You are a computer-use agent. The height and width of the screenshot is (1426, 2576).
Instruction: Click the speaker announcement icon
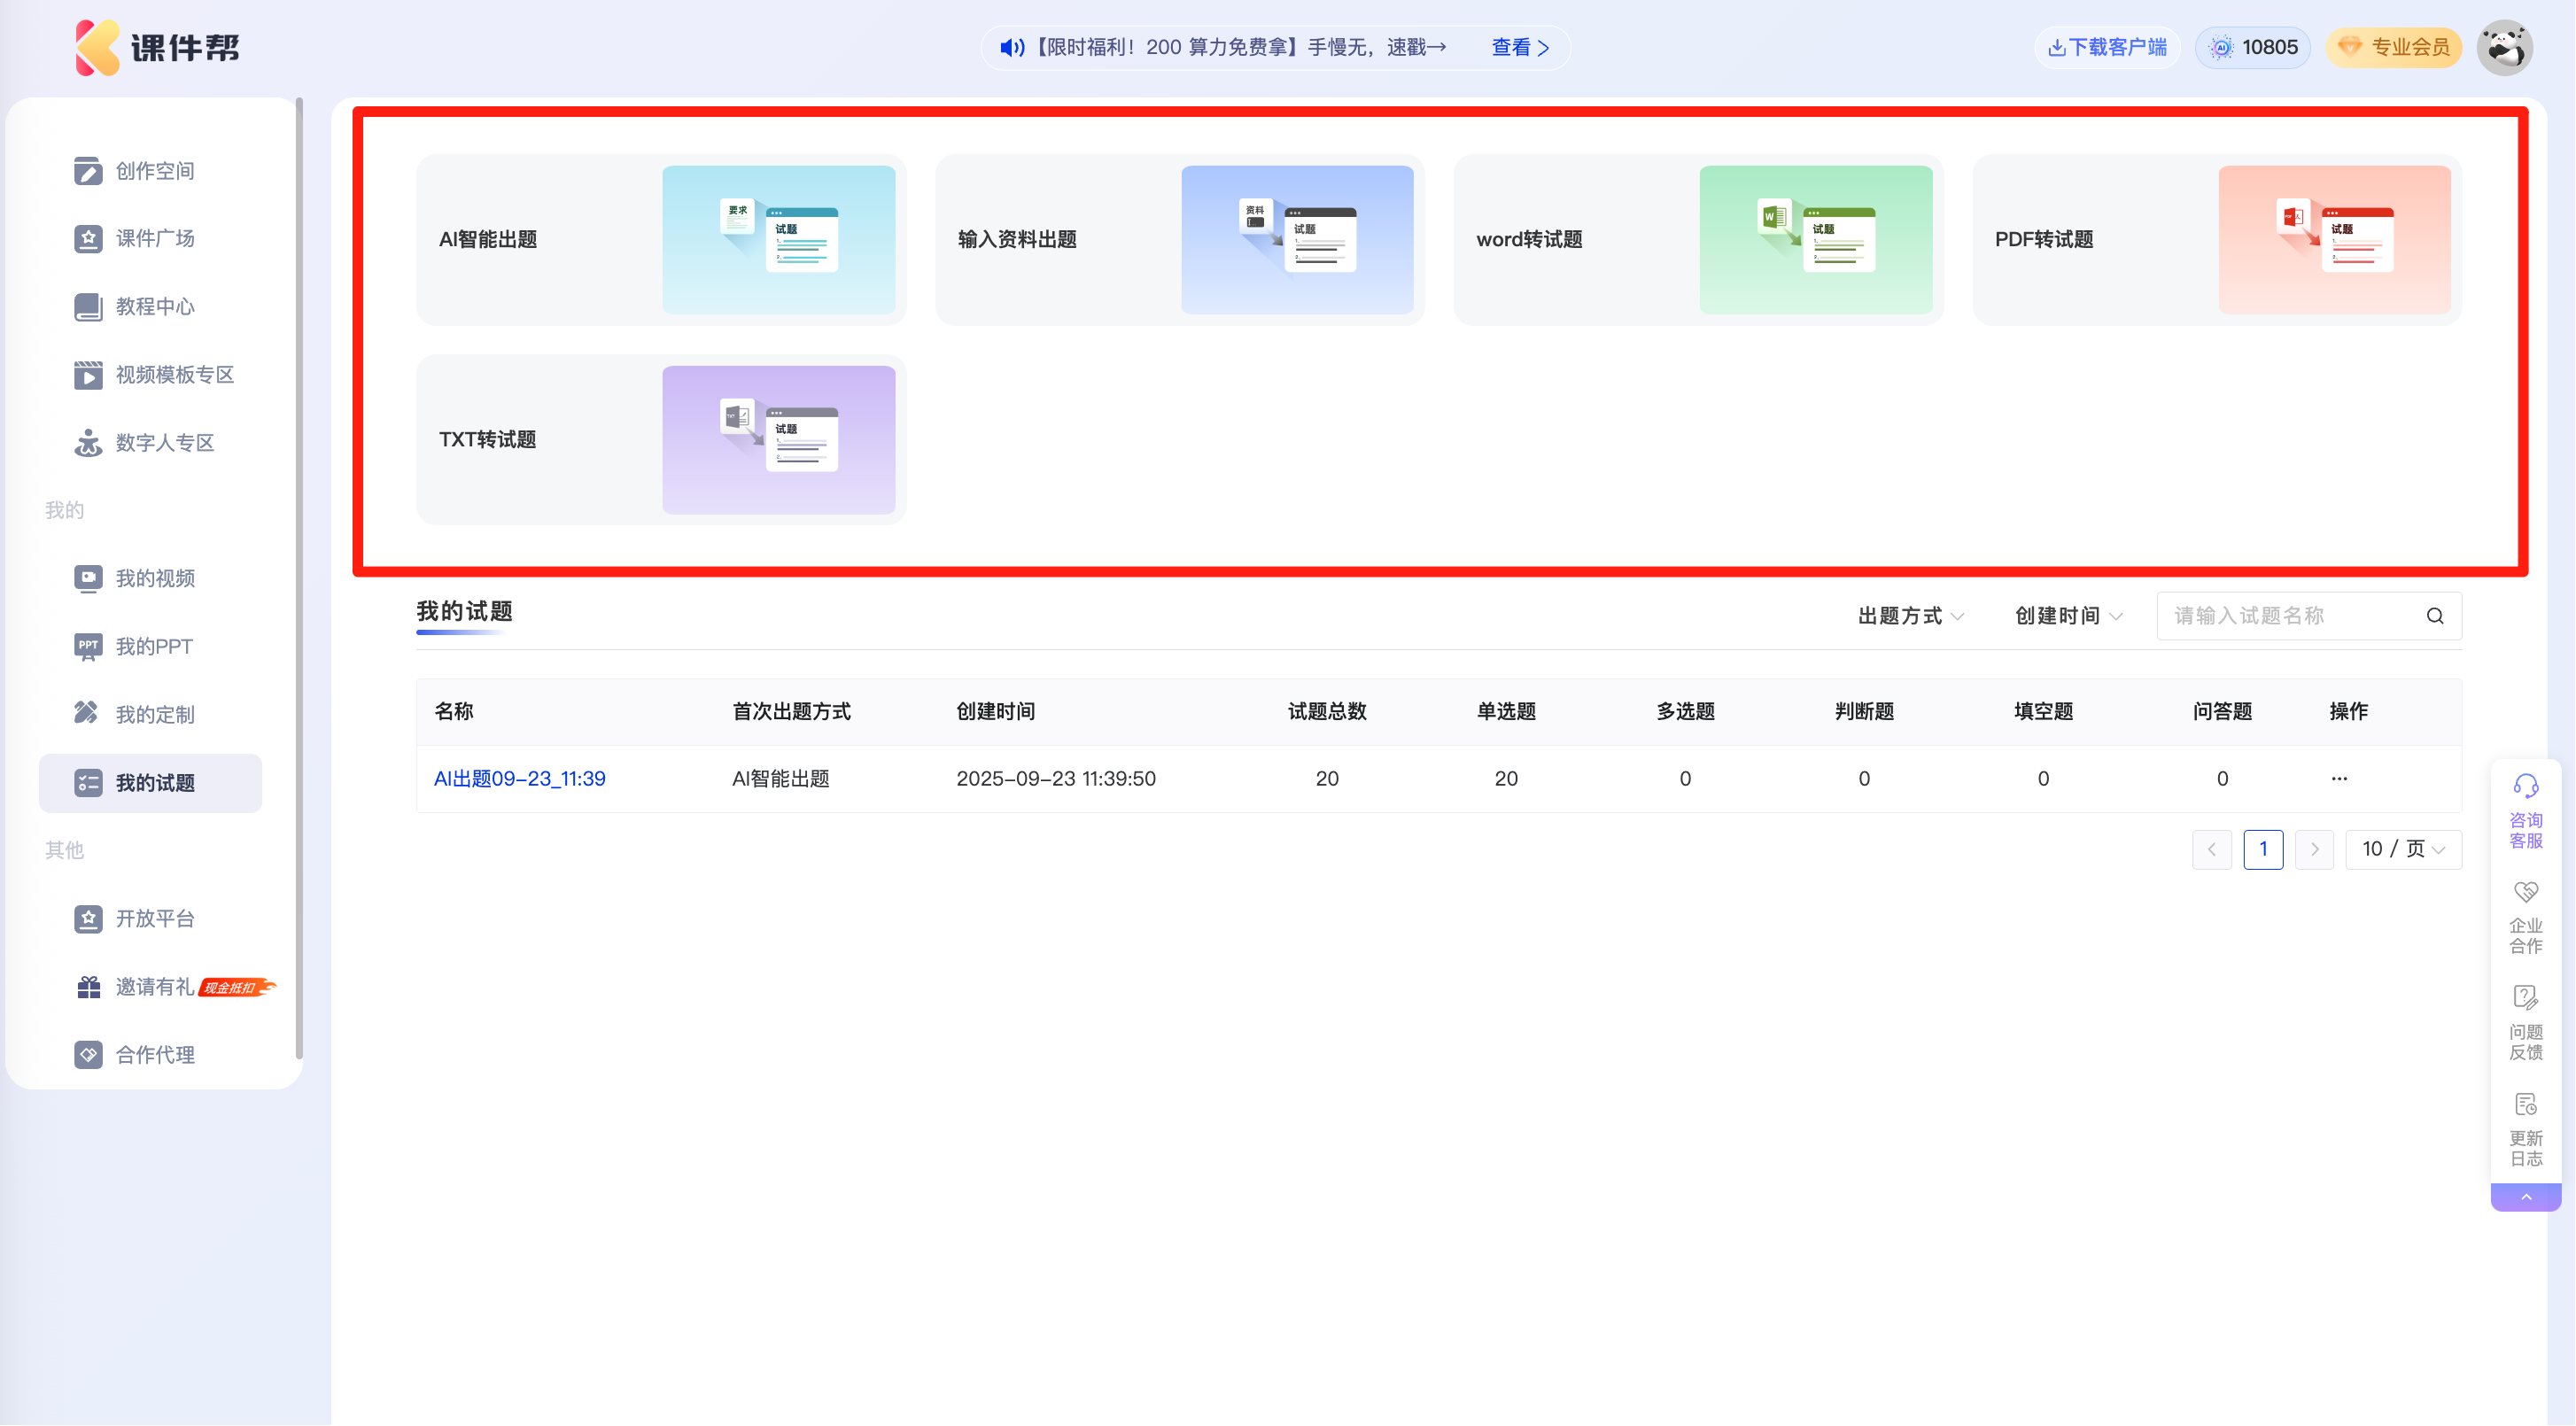point(1012,47)
